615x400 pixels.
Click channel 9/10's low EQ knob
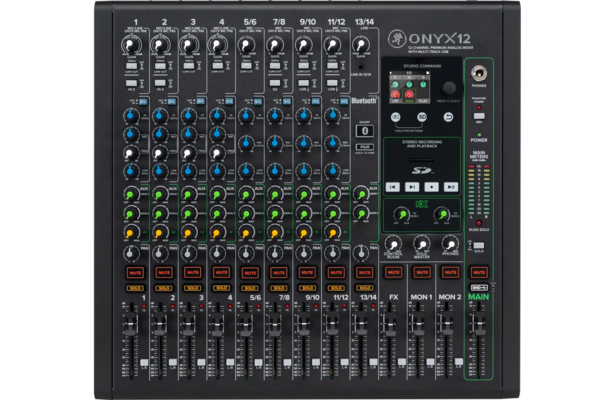point(304,170)
